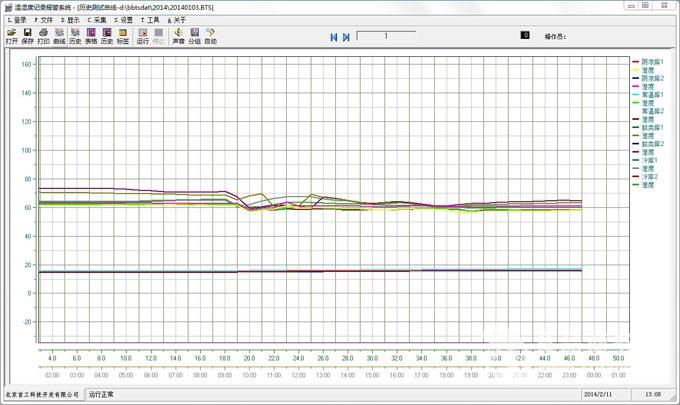Viewport: 680px width, 405px height.
Task: Open the D.显示 menu
Action: (x=70, y=20)
